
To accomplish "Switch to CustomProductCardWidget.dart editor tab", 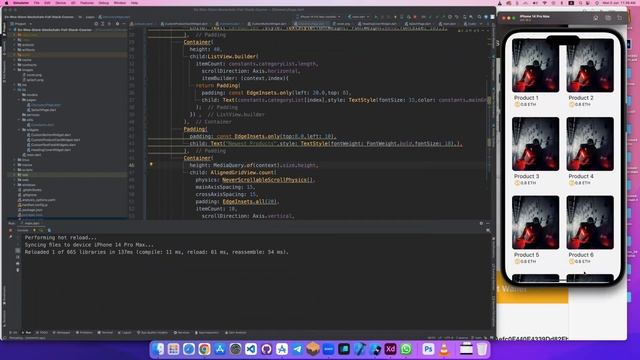I will pos(184,24).
